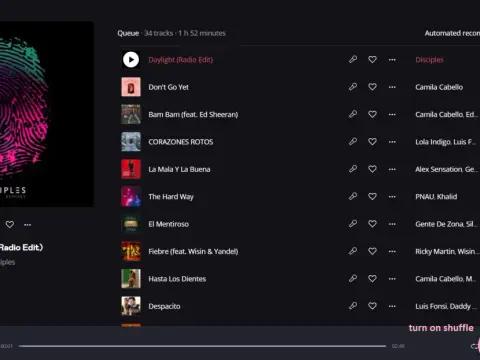
Task: Like Daylight (Radio Edit) in queue
Action: (x=372, y=60)
